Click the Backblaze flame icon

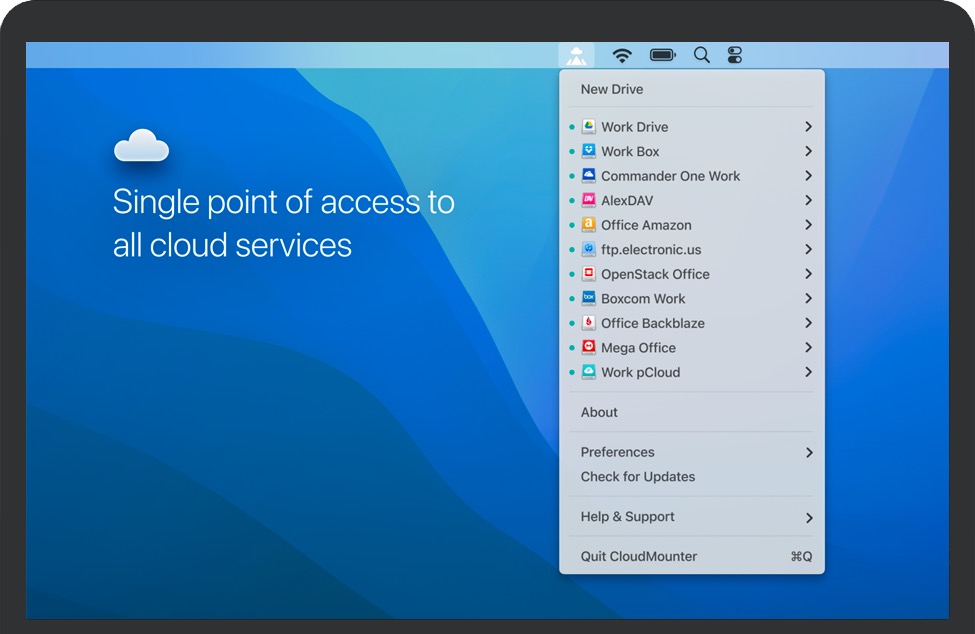point(588,323)
